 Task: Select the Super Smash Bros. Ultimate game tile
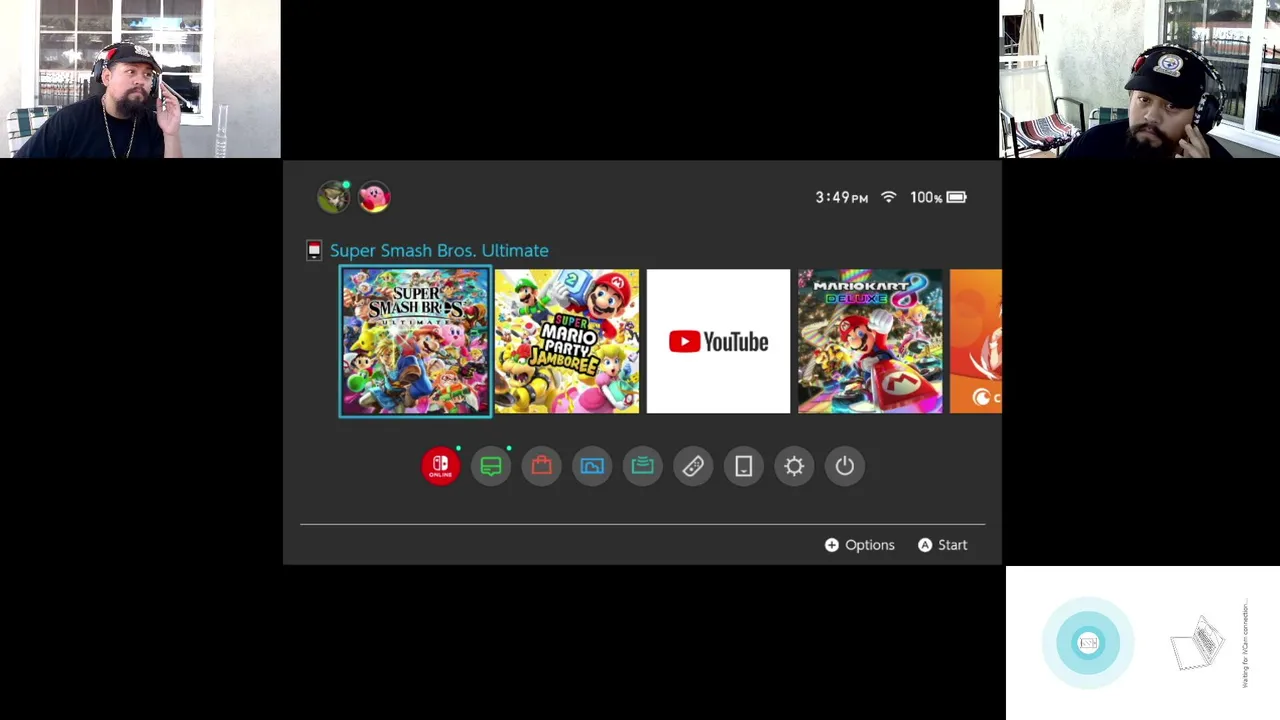[415, 341]
